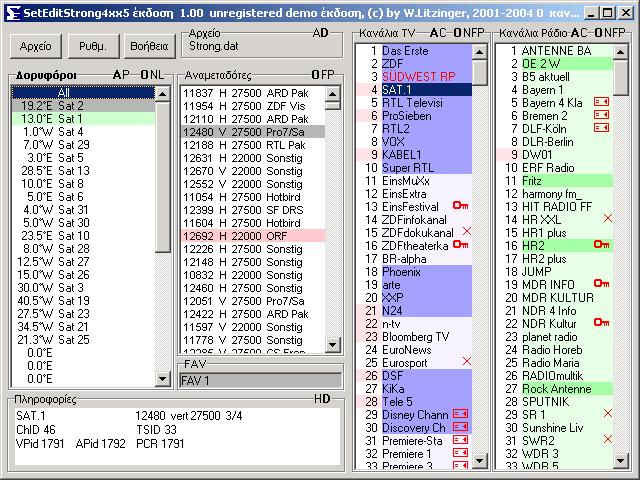Click the red box icon beside Bremen 2

tap(601, 115)
